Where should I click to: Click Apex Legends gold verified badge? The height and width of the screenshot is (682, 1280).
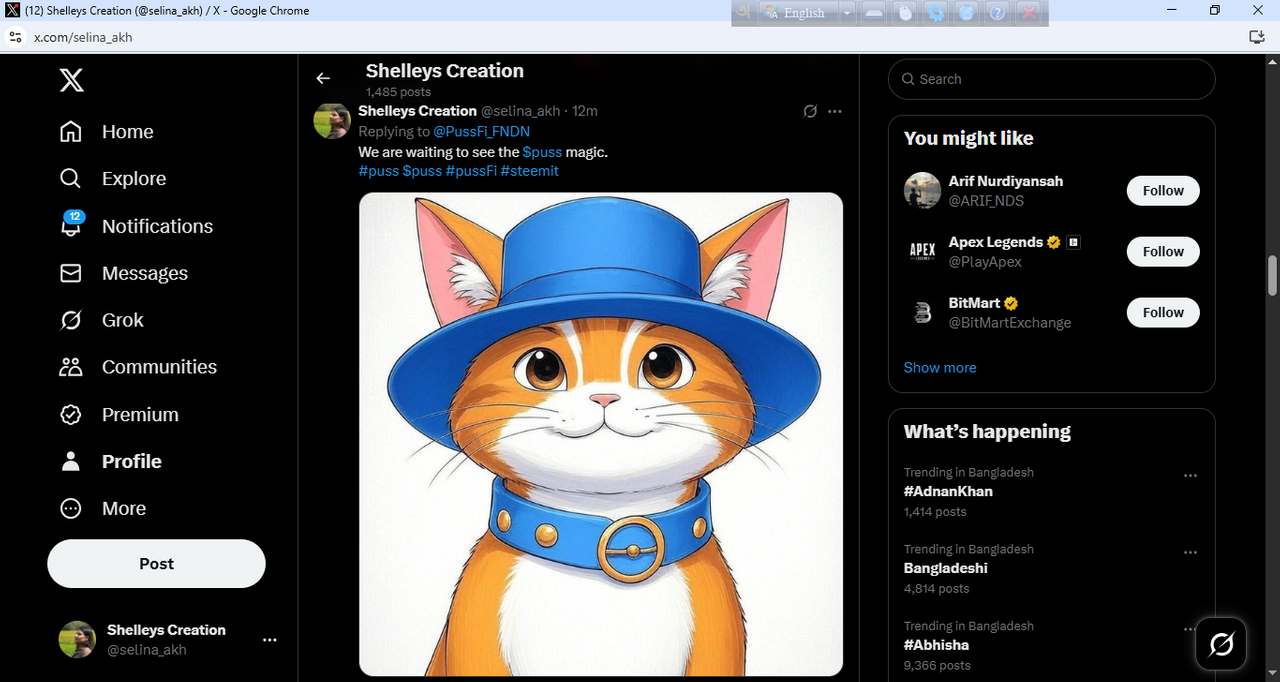1053,242
